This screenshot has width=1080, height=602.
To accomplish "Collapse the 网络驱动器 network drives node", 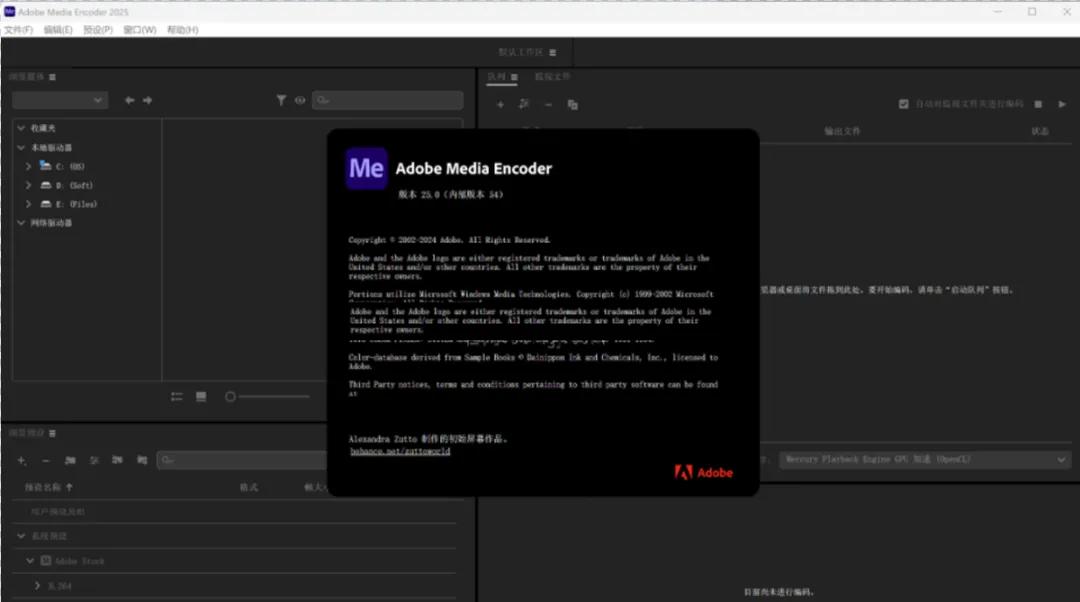I will (x=21, y=222).
